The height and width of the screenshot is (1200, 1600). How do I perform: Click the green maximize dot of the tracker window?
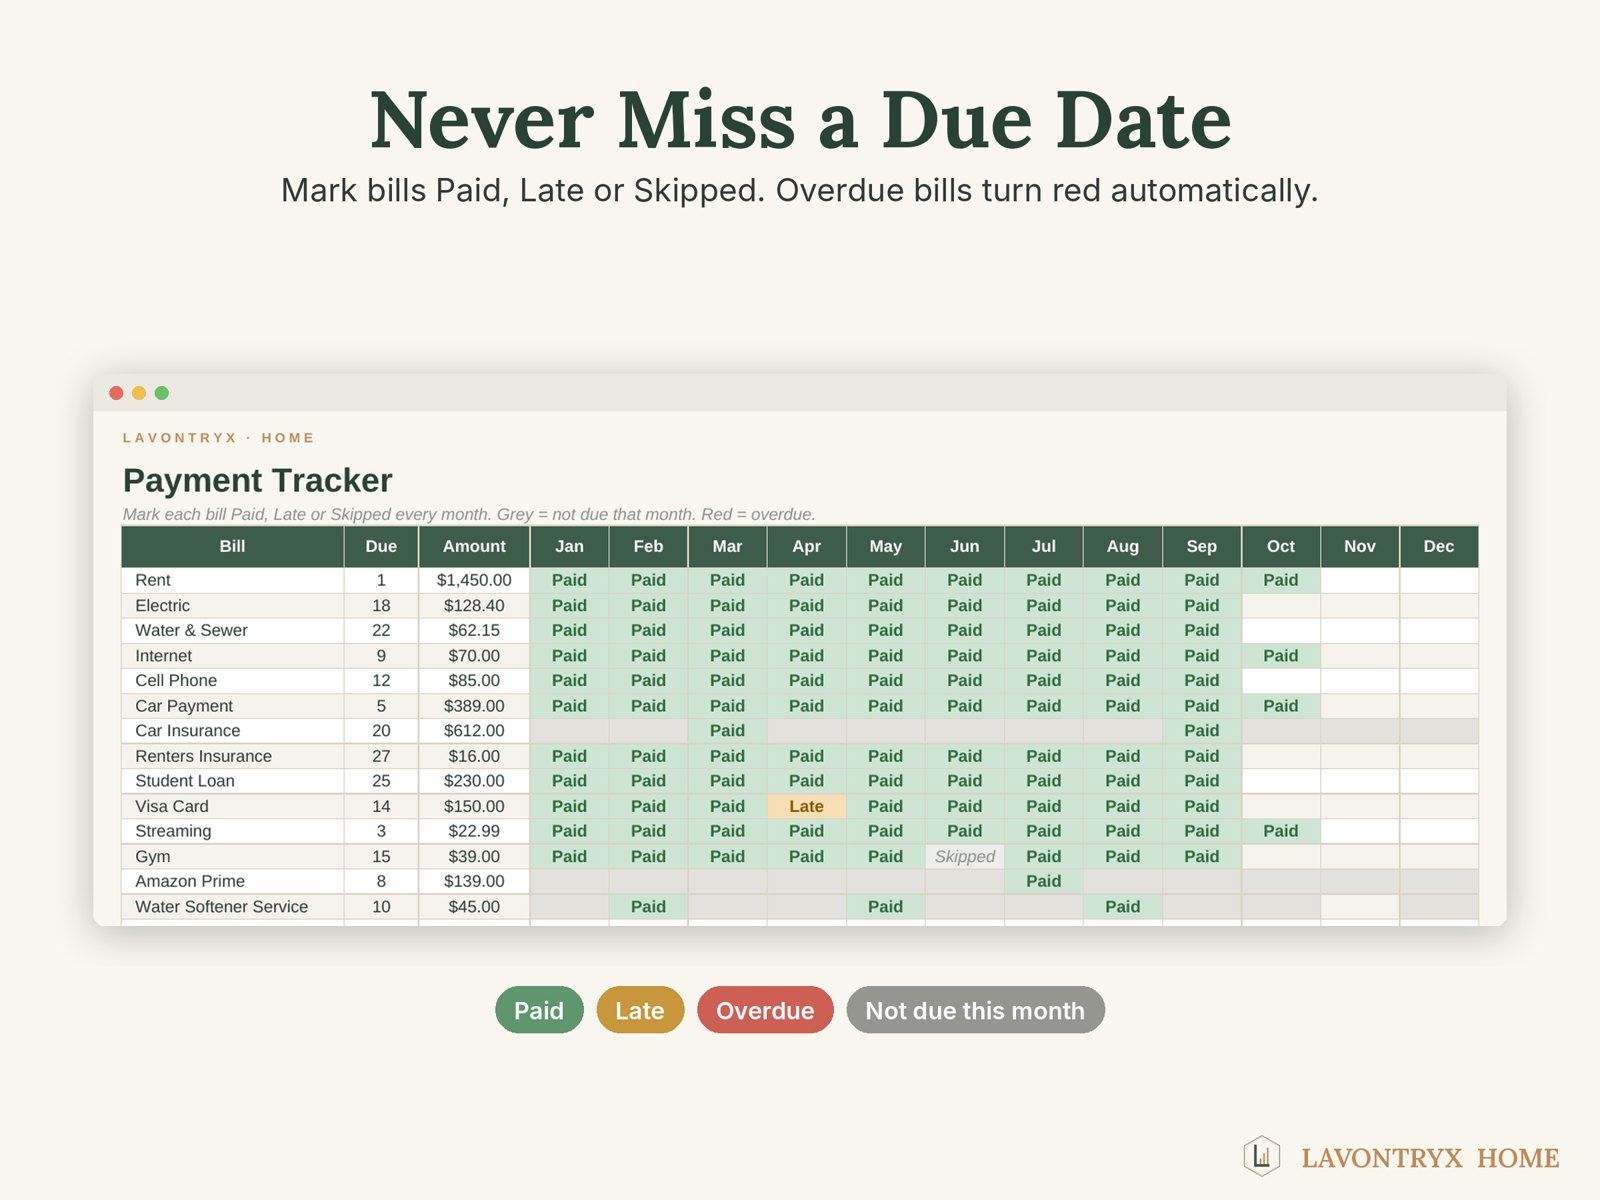pos(162,393)
